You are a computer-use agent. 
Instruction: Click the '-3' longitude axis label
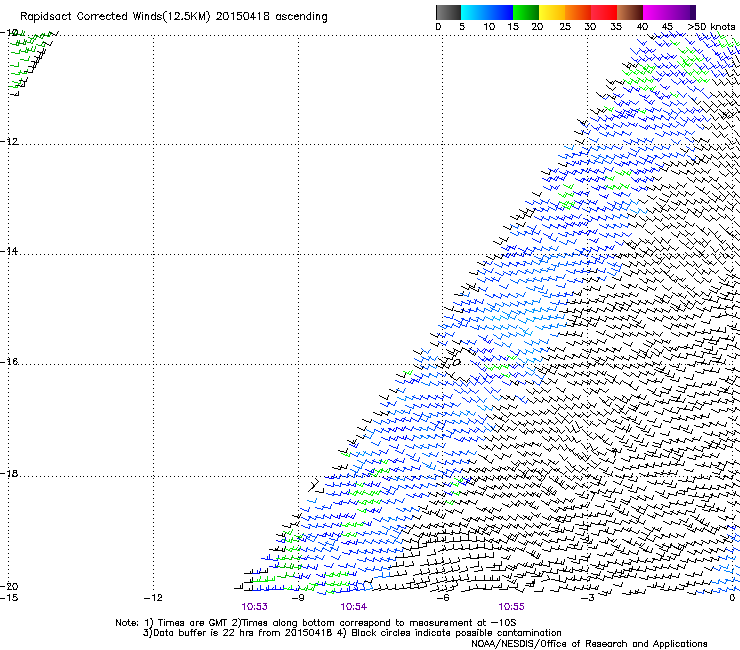pos(588,598)
